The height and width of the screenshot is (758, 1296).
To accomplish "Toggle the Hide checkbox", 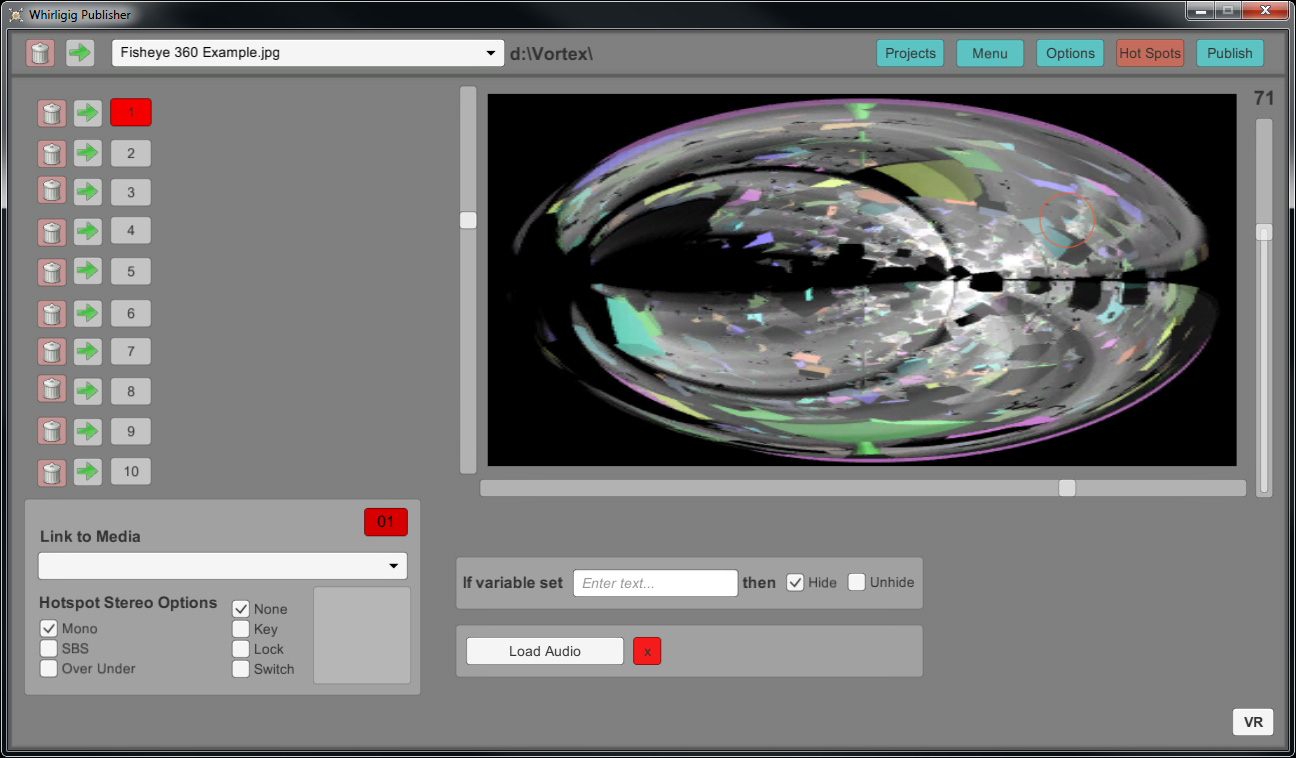I will pos(795,582).
